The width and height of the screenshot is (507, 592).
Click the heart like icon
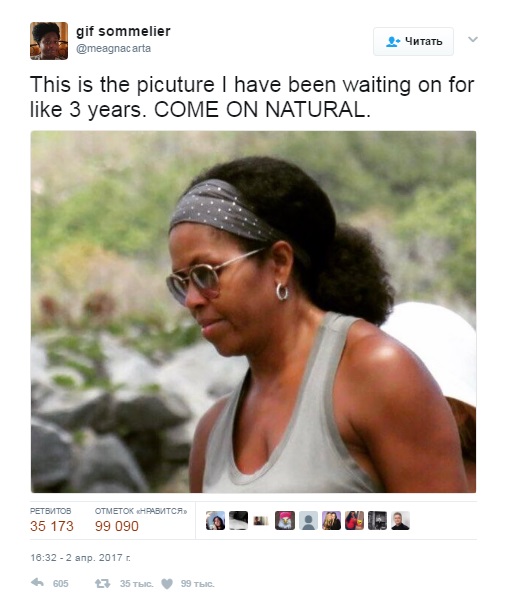point(167,584)
